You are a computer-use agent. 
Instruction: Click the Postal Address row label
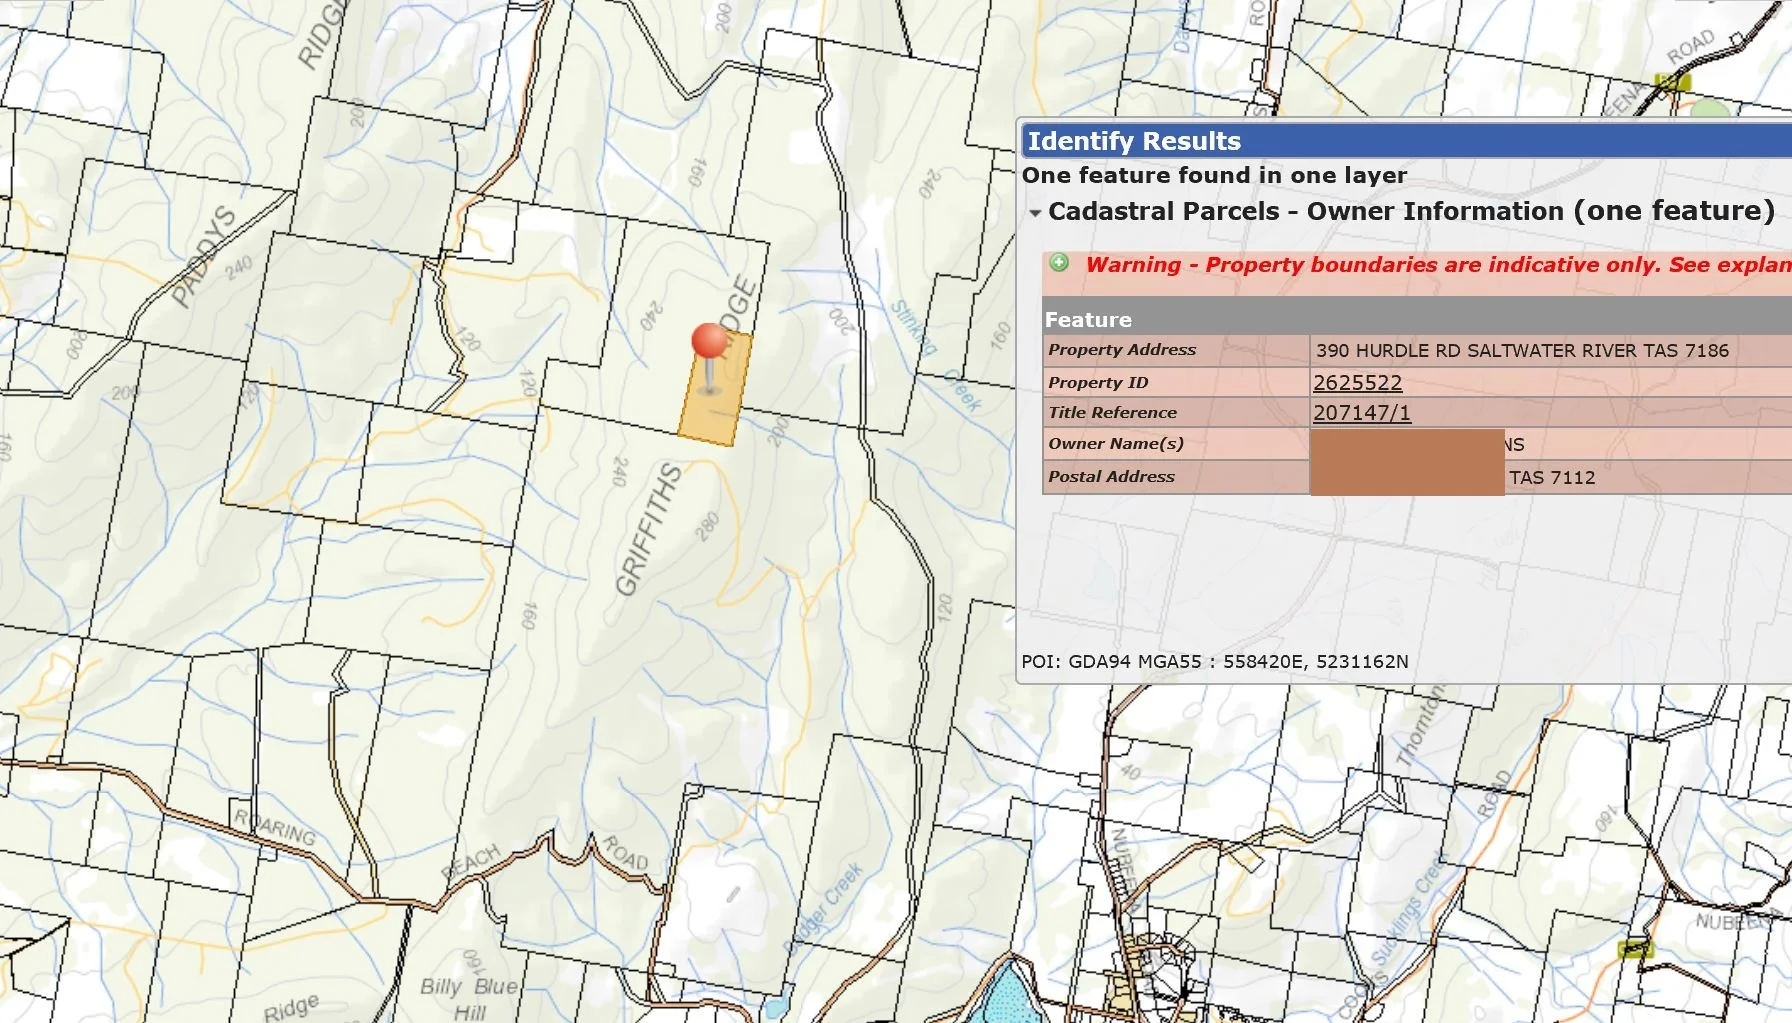tap(1111, 477)
